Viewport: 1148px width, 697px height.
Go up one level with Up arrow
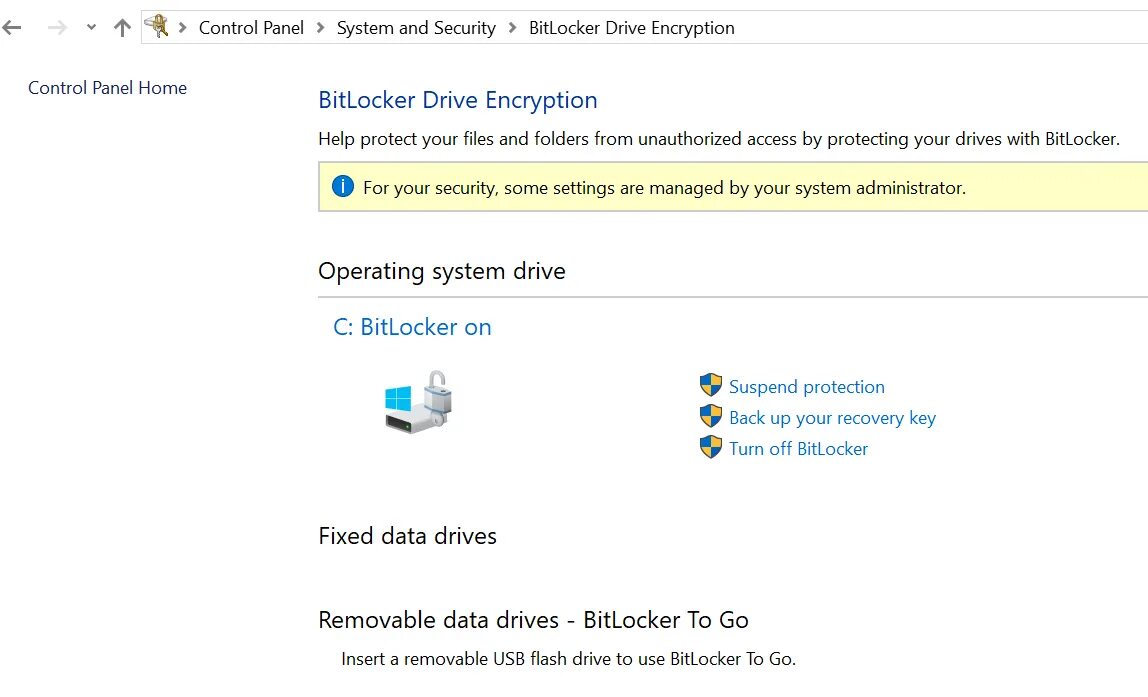pyautogui.click(x=122, y=28)
